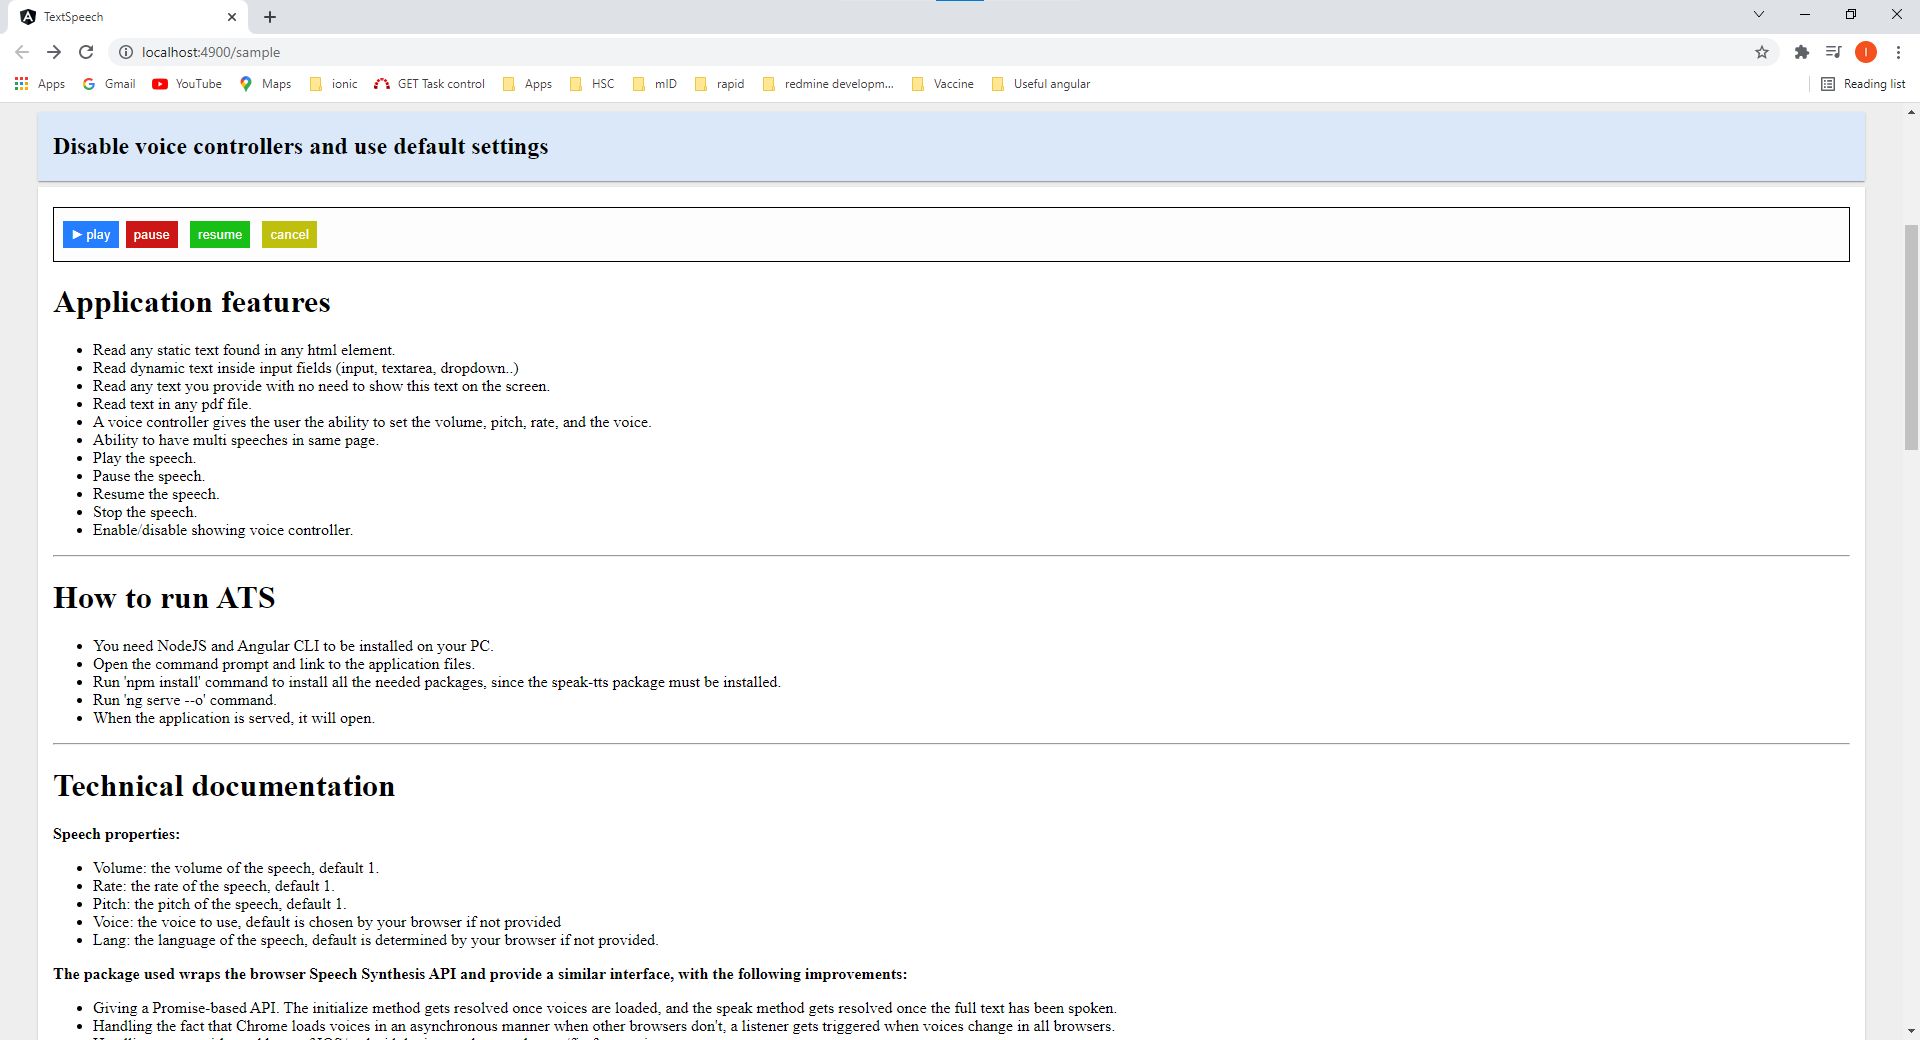1920x1040 pixels.
Task: Reload the current page
Action: (x=86, y=52)
